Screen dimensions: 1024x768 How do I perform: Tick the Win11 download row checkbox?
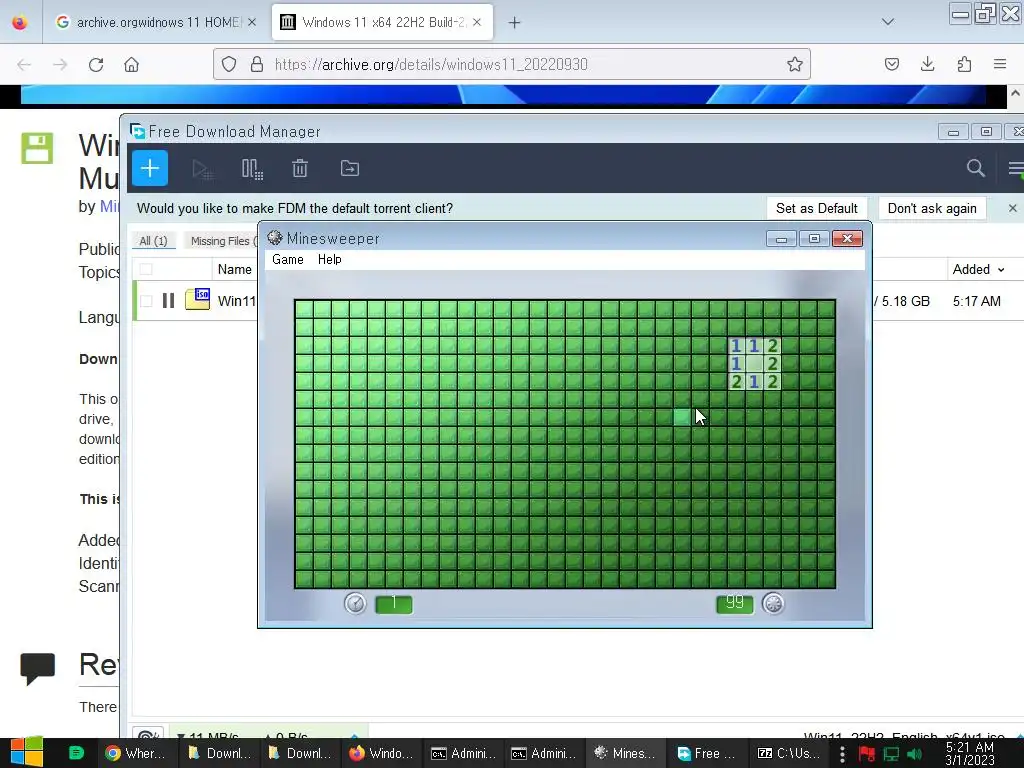146,300
